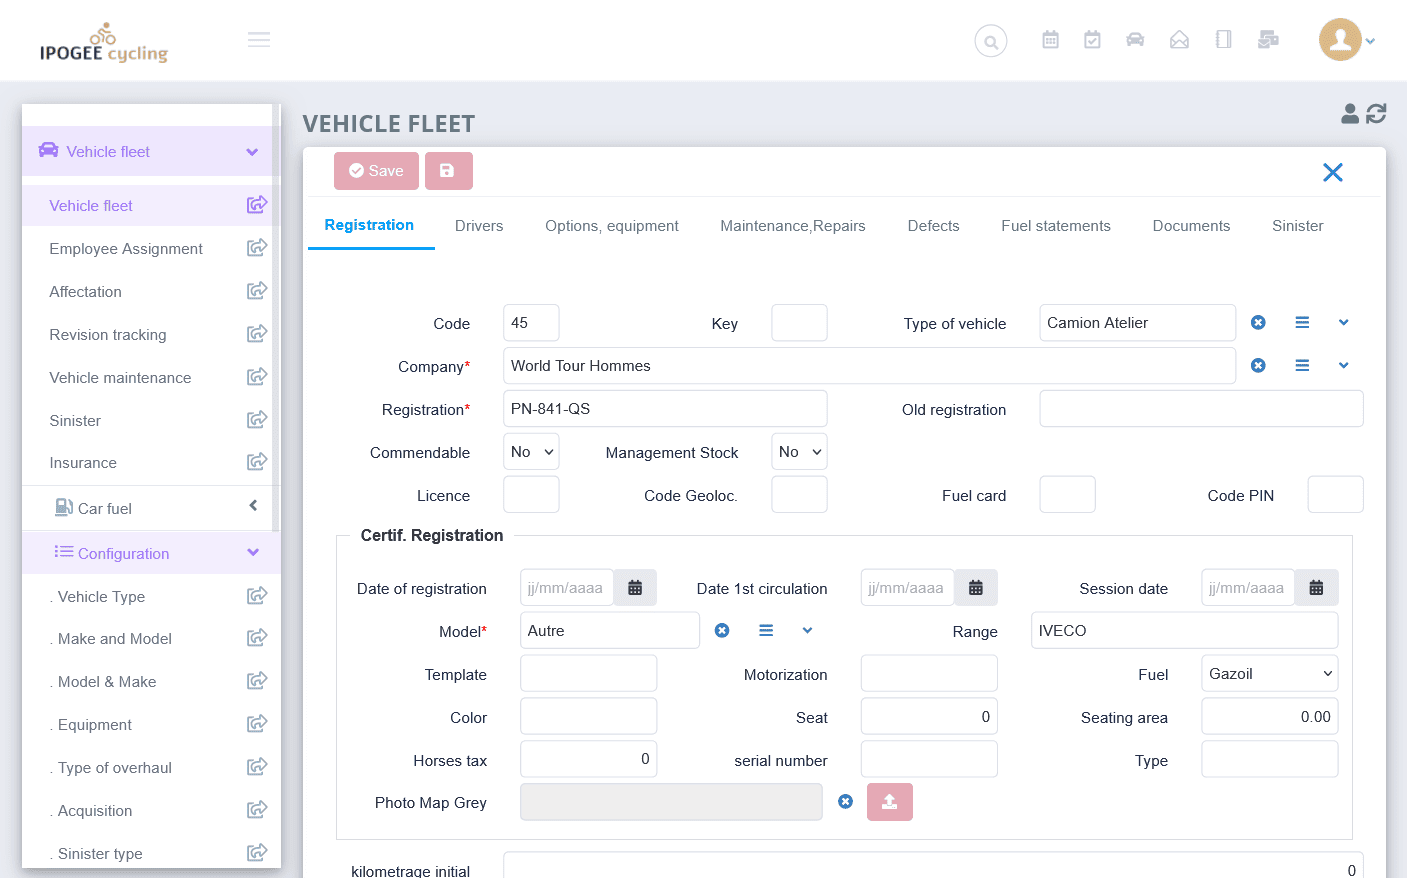1407x878 pixels.
Task: Open the envelope mail icon
Action: (x=1179, y=40)
